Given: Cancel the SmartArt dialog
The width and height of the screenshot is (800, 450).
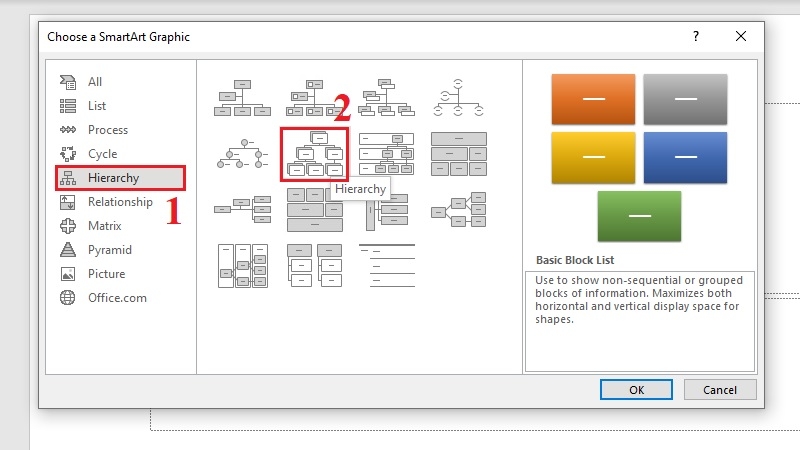Looking at the screenshot, I should [720, 390].
